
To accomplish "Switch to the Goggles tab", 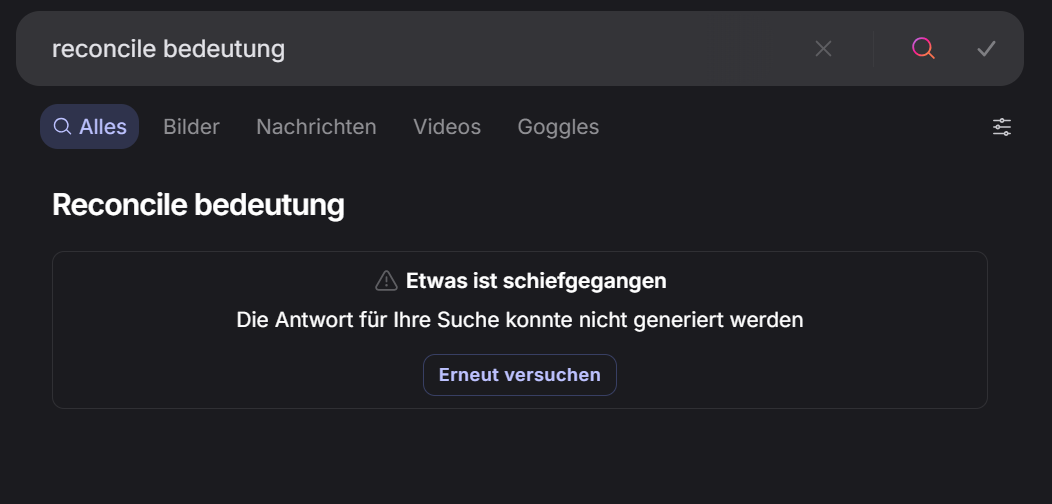I will click(558, 127).
